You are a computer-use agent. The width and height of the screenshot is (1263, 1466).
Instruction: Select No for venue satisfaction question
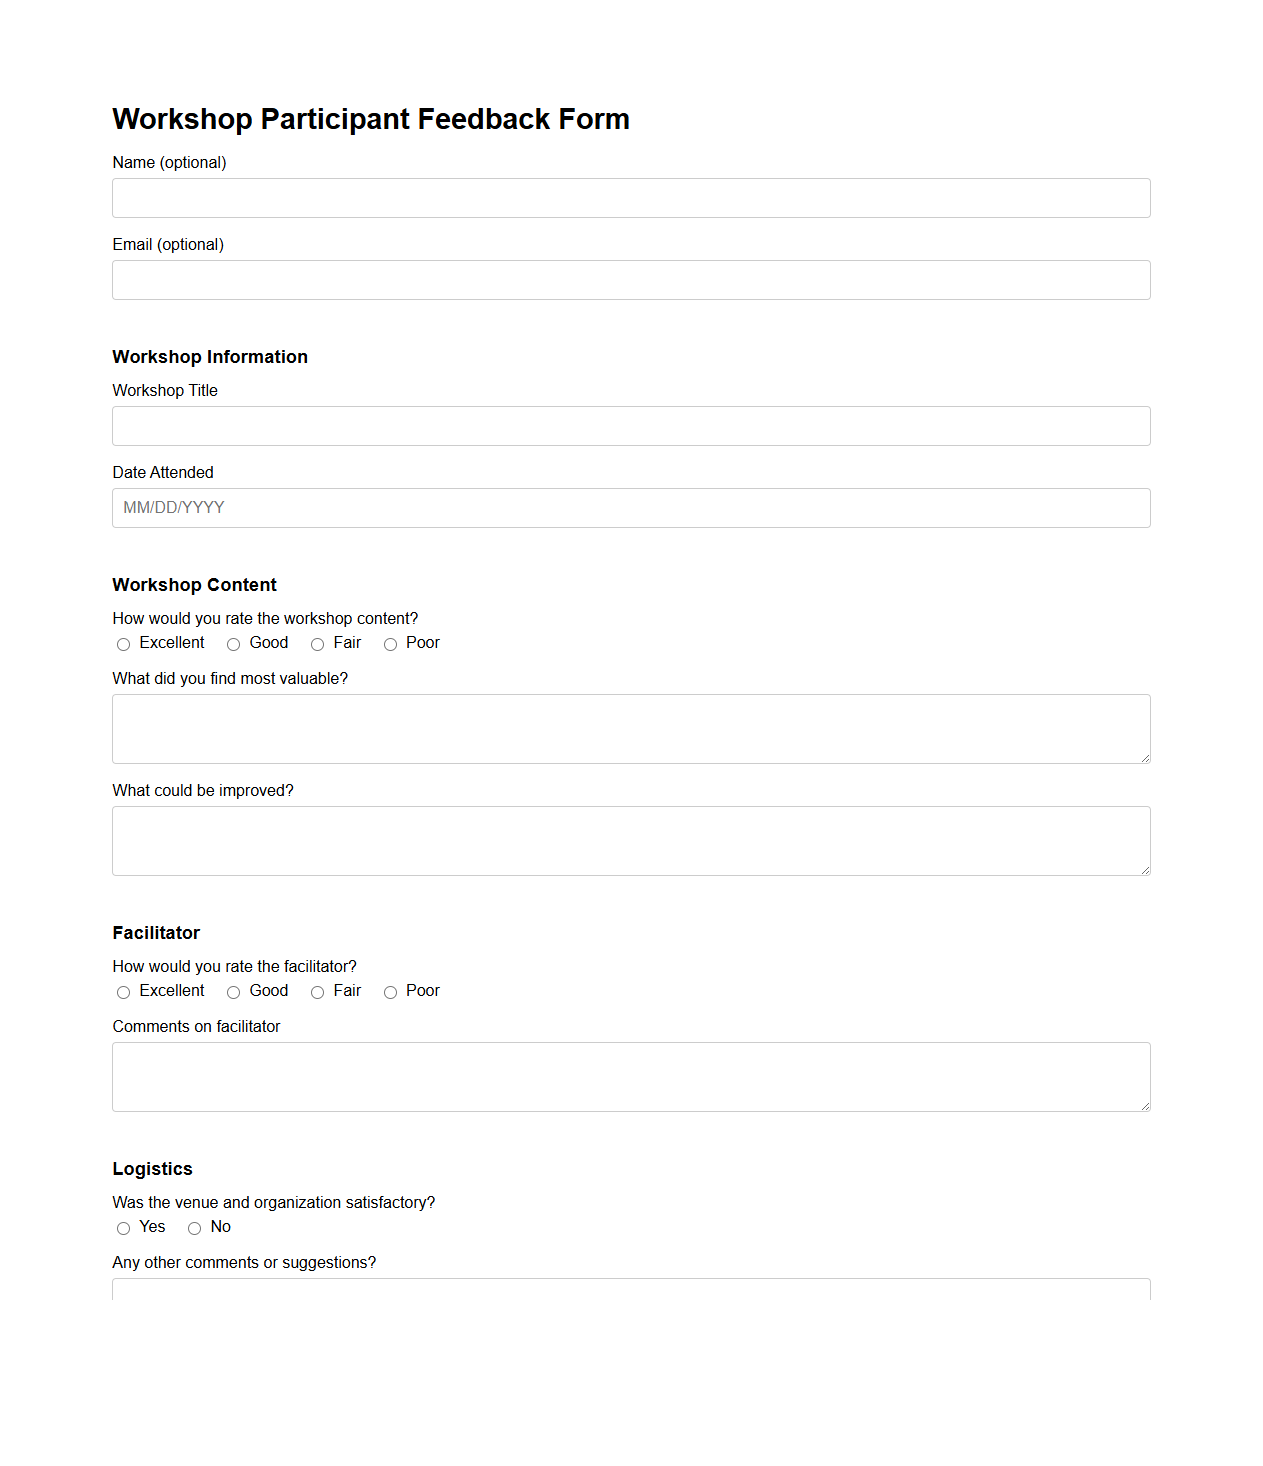coord(195,1228)
